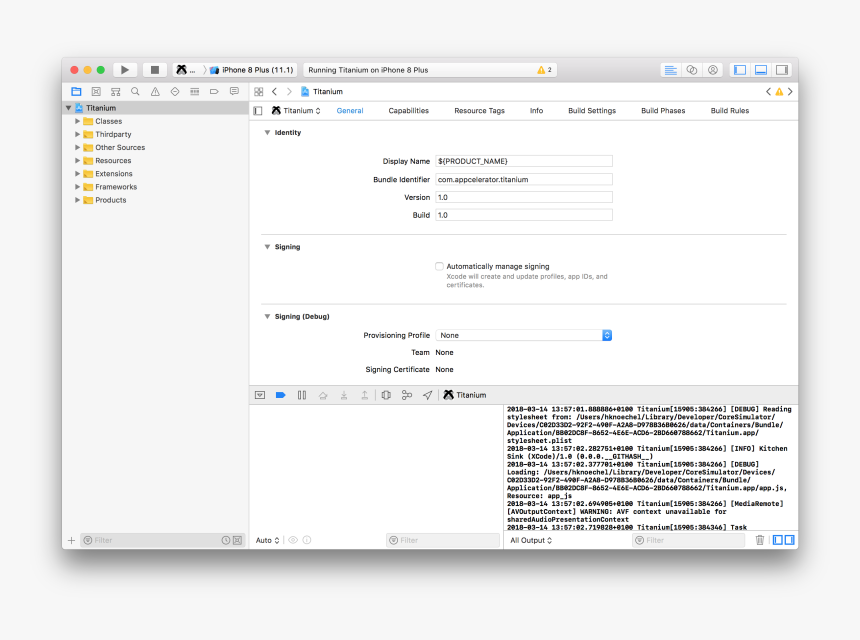The width and height of the screenshot is (860, 640).
Task: Open the Provisioning Profile dropdown
Action: tap(524, 335)
